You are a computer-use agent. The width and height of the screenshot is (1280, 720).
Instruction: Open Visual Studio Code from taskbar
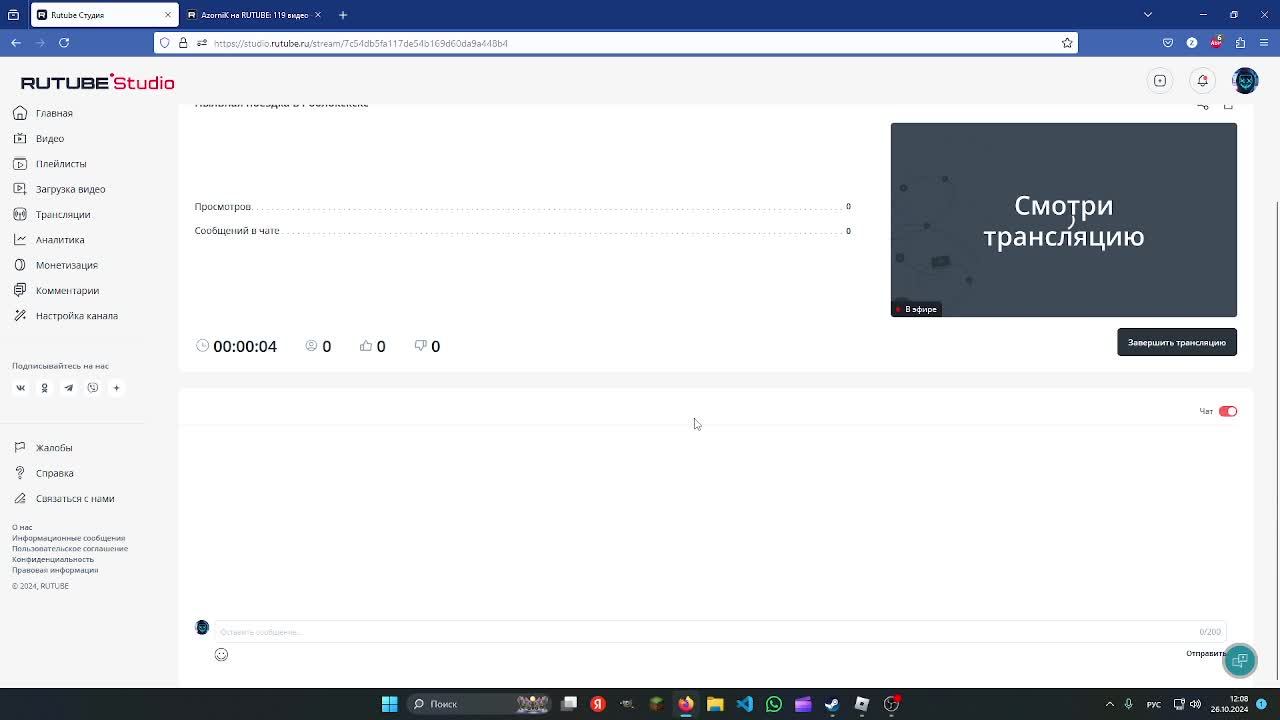tap(745, 704)
